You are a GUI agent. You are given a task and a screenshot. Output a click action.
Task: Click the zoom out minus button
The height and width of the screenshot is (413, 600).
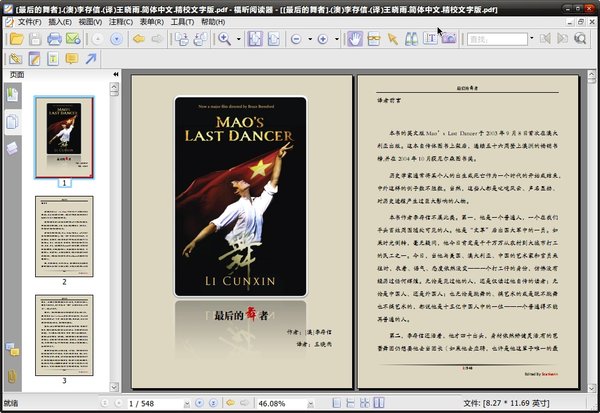point(296,39)
